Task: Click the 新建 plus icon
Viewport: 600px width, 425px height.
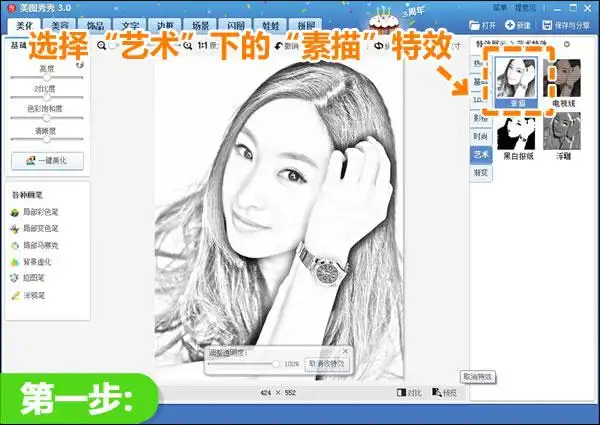Action: coord(510,25)
